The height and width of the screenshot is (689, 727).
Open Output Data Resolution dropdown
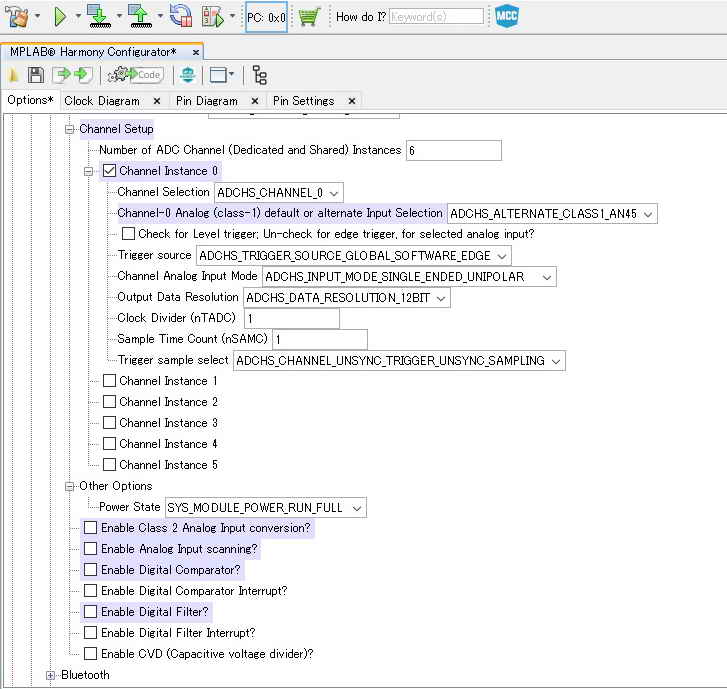[x=347, y=298]
